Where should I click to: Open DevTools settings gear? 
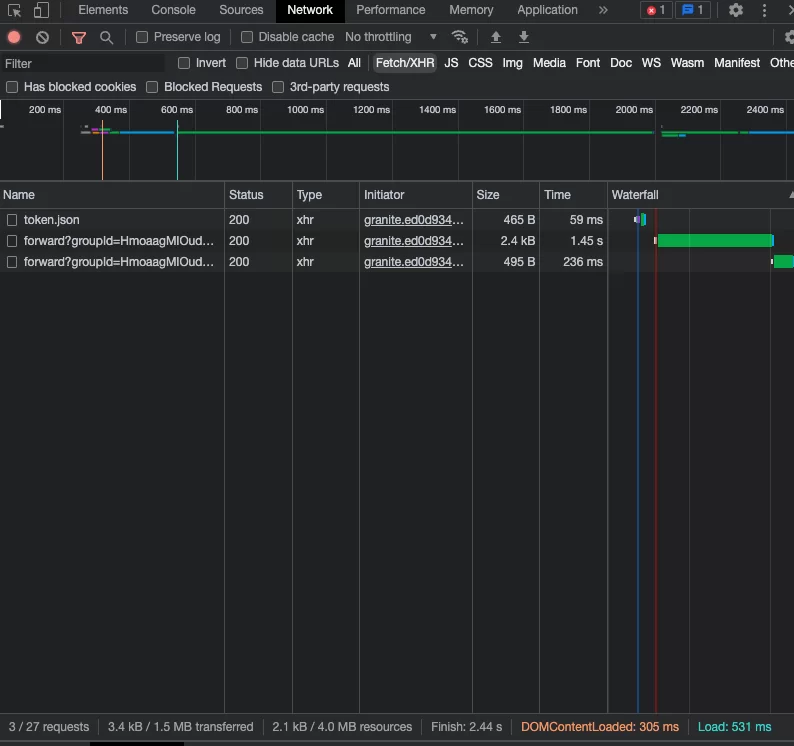(736, 11)
